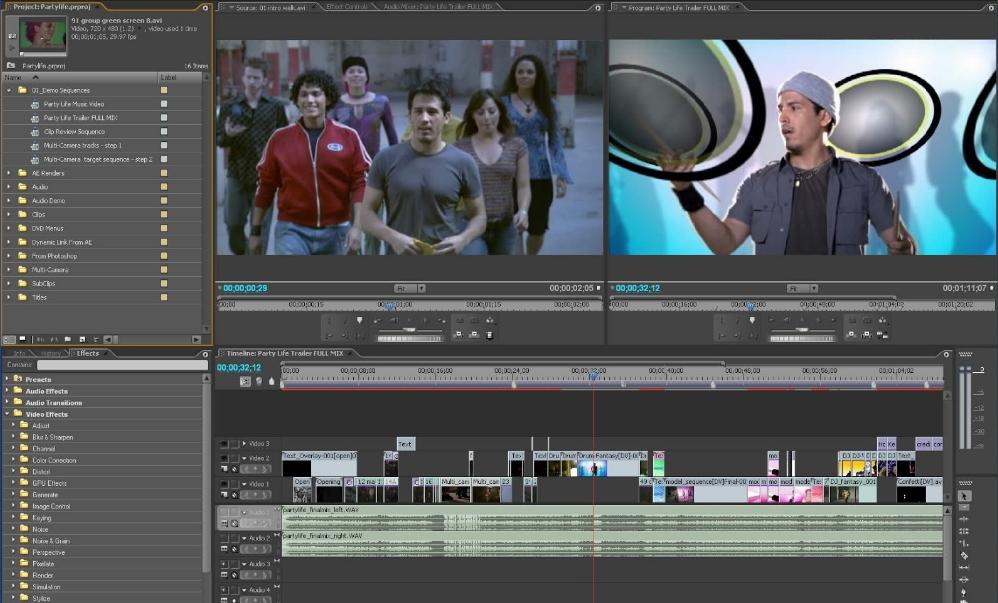The width and height of the screenshot is (998, 603).
Task: Sort the Project panel by Name column
Action: 80,77
